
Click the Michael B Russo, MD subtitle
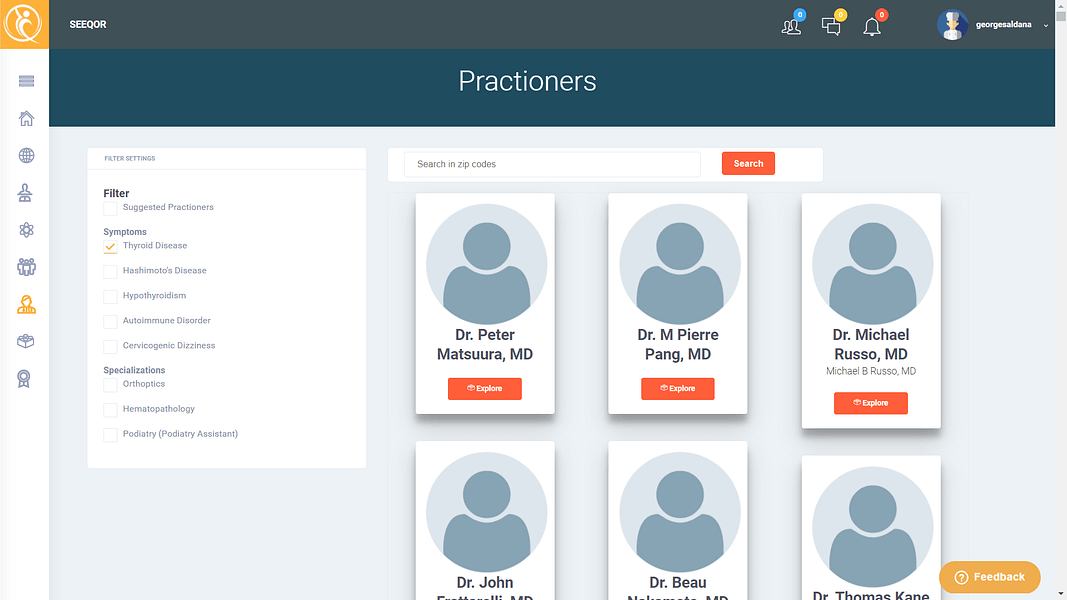tap(871, 371)
